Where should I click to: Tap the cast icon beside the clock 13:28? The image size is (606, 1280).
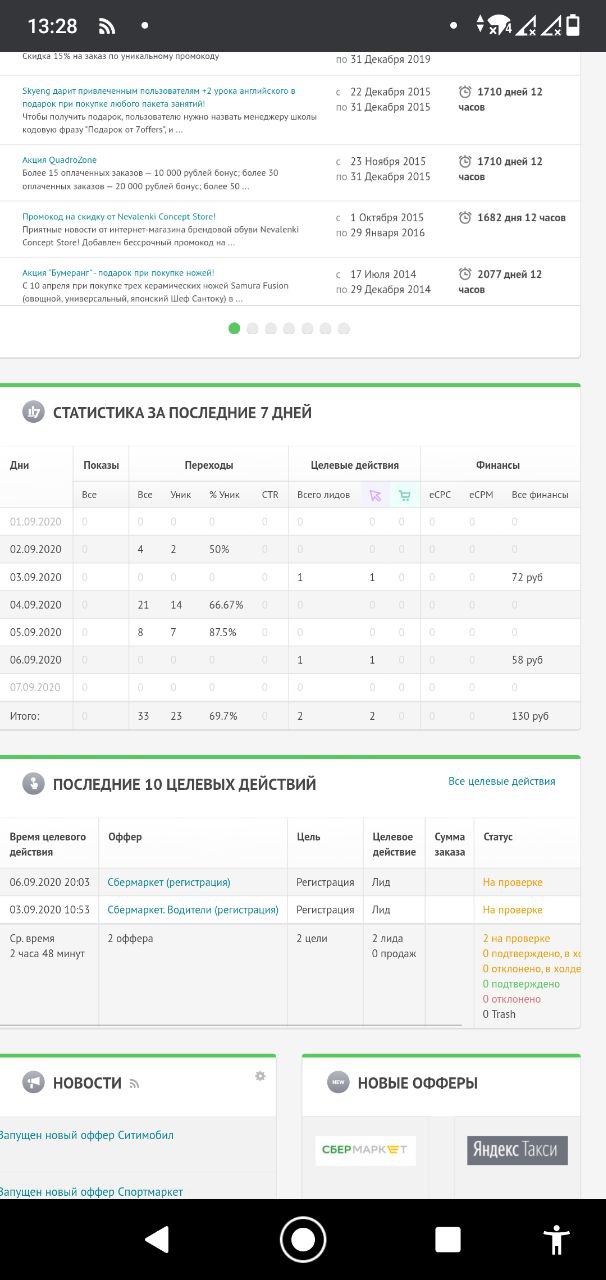(106, 26)
